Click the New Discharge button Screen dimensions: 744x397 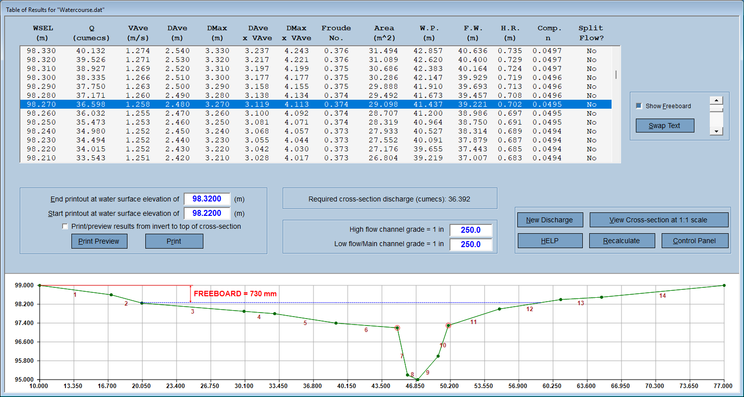pyautogui.click(x=550, y=220)
